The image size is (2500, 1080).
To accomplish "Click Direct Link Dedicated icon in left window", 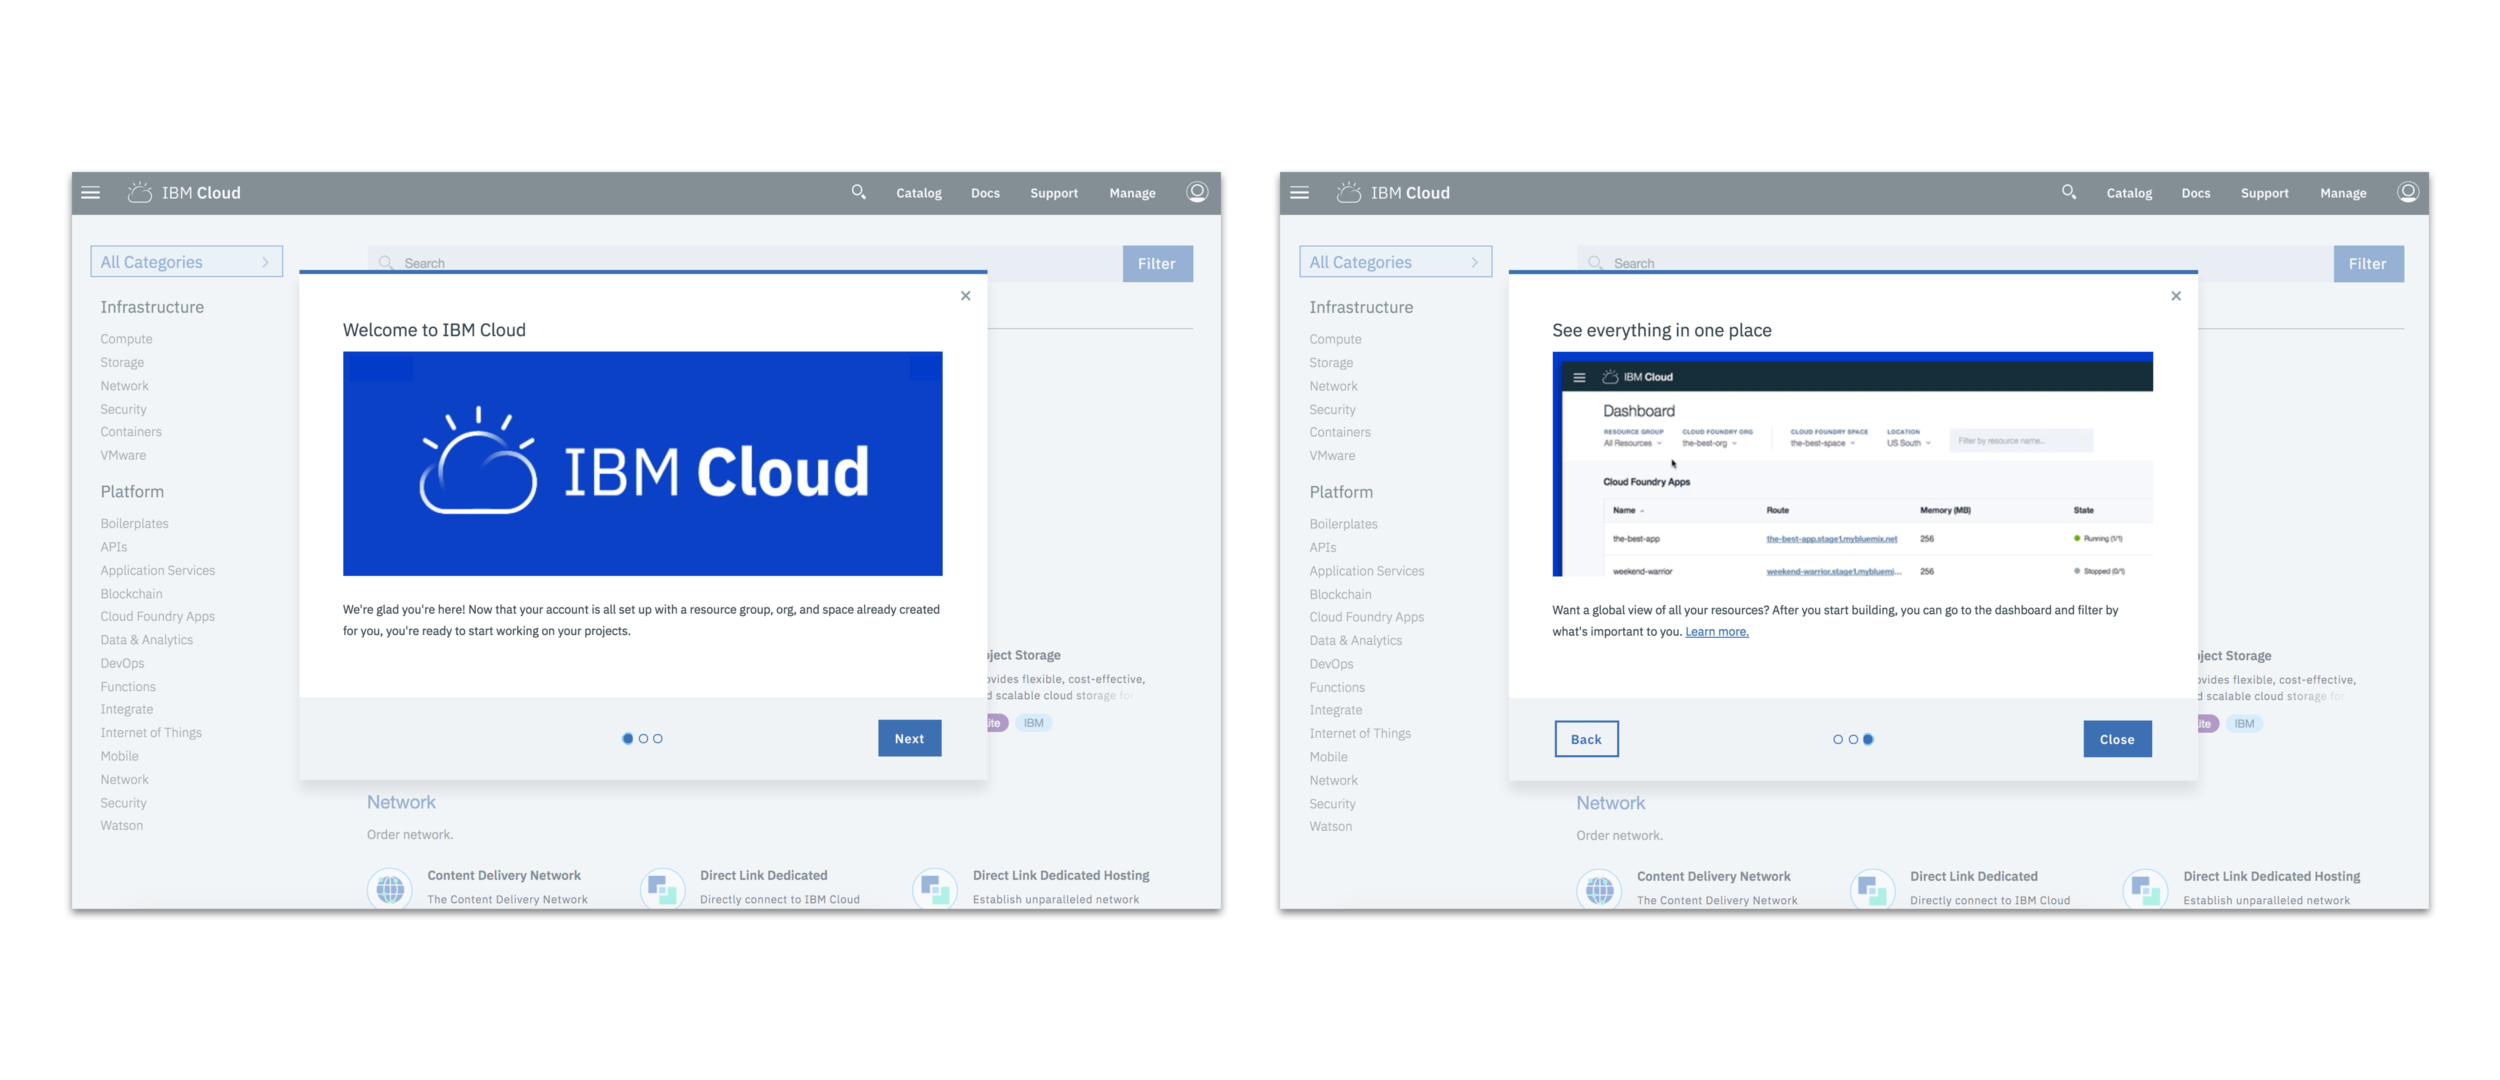I will [x=663, y=888].
